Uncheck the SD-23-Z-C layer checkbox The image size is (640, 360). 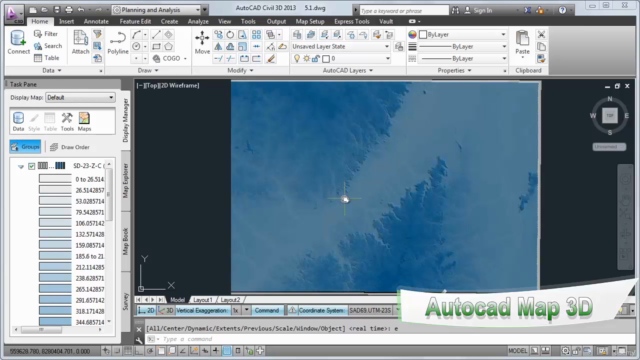[x=31, y=166]
